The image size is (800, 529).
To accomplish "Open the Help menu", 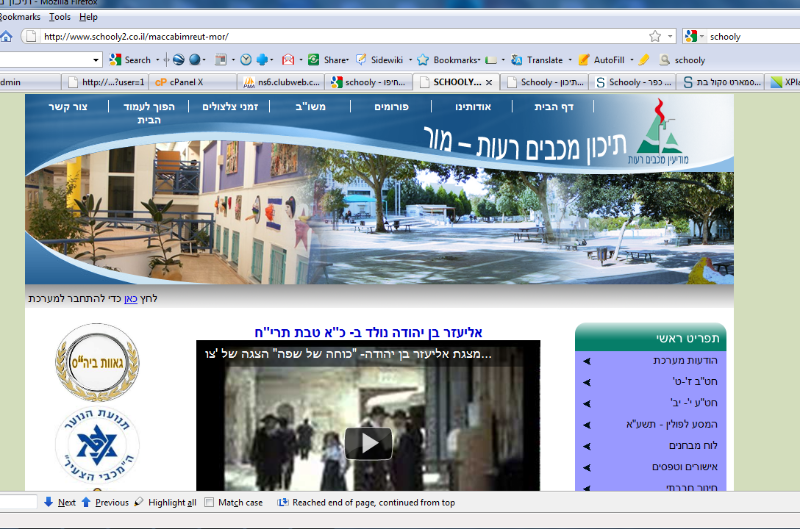I will click(x=88, y=17).
